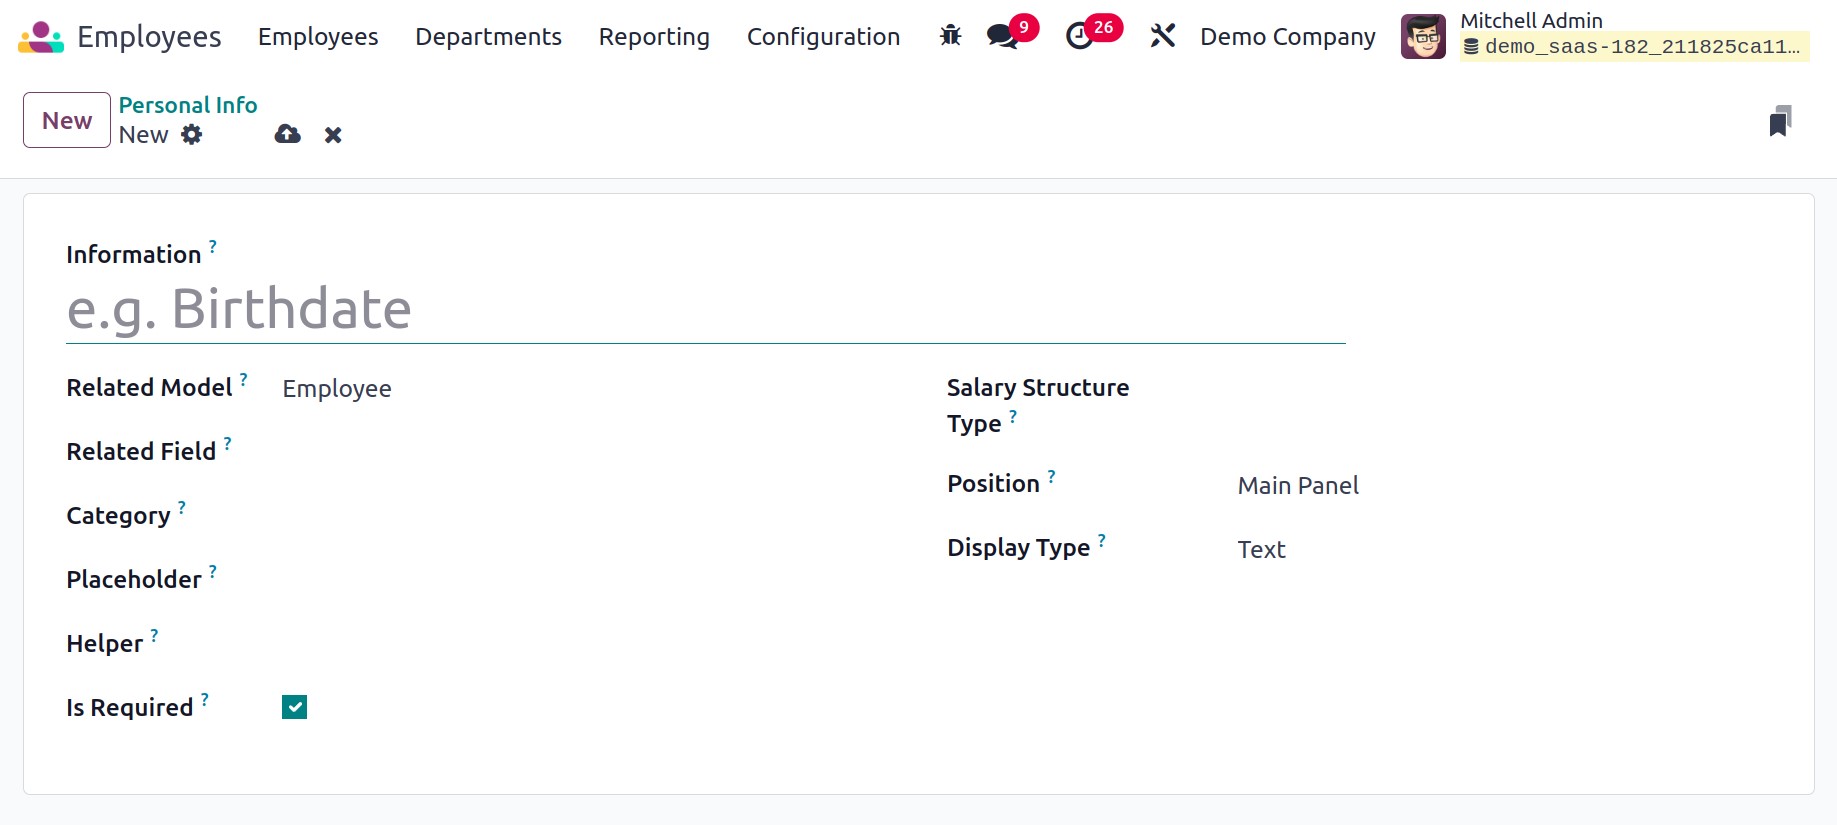The width and height of the screenshot is (1837, 825).
Task: Click the bookmark icon at top right
Action: [x=1780, y=121]
